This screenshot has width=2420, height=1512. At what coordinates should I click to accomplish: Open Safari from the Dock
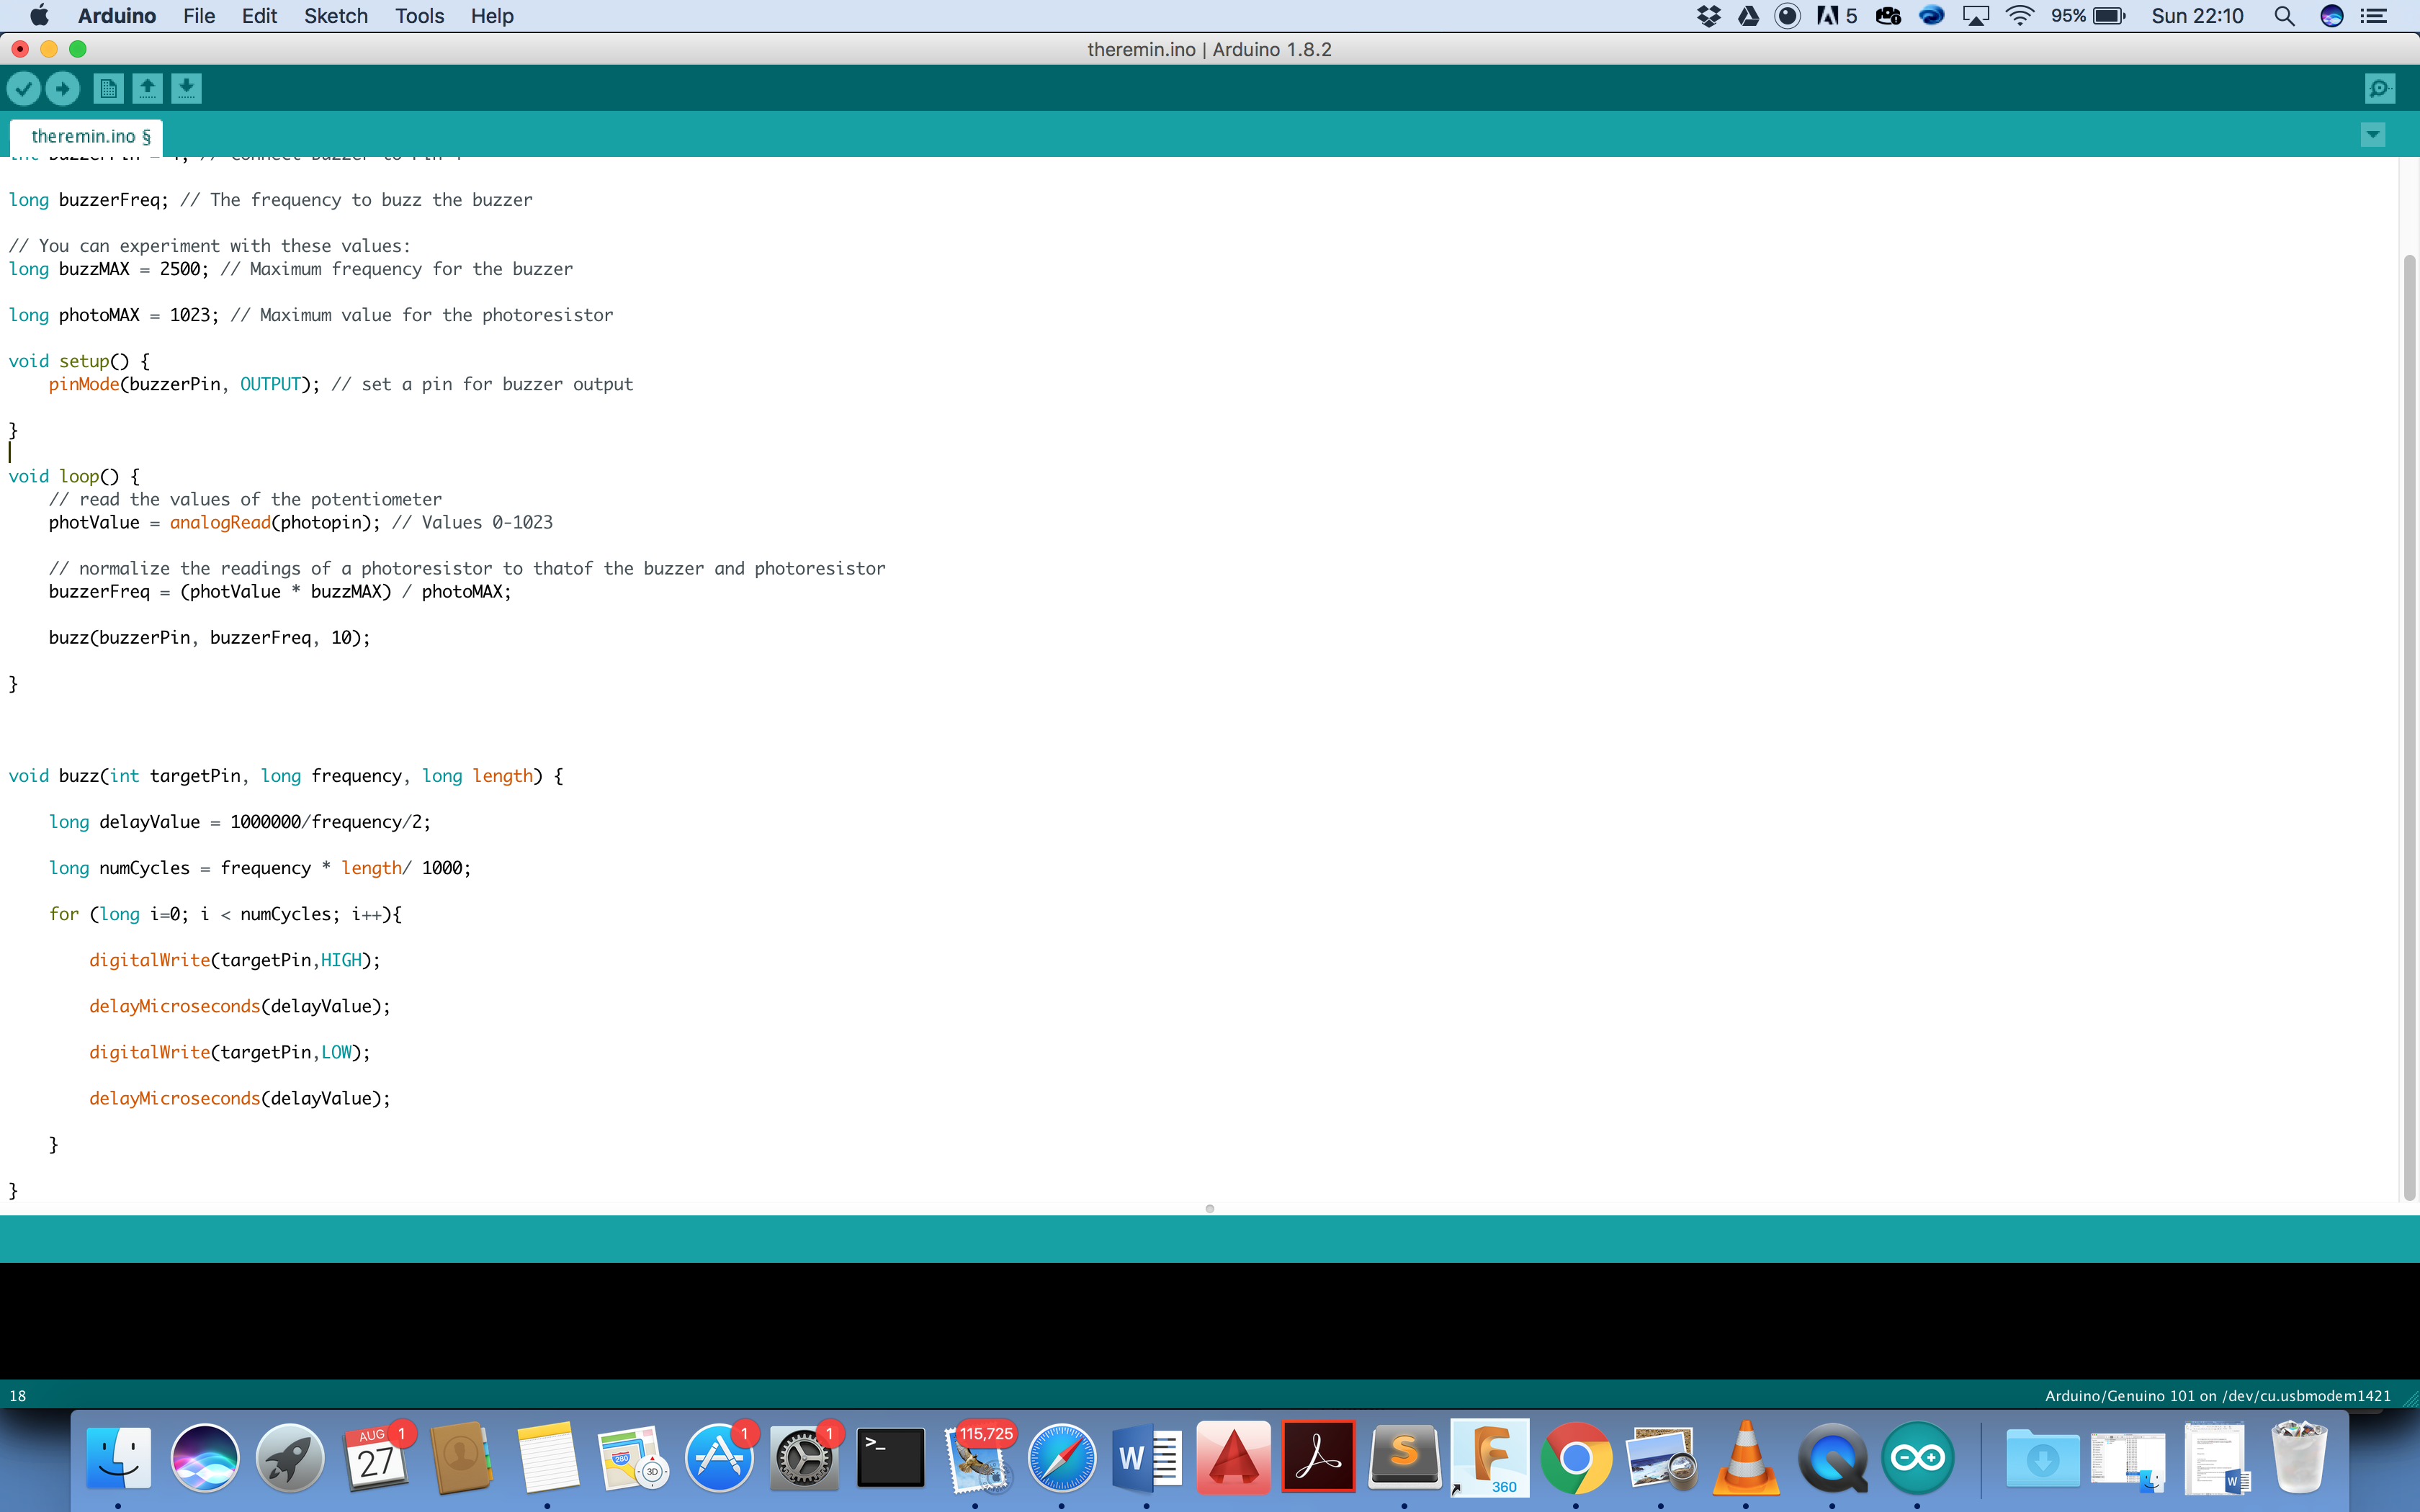point(1062,1457)
